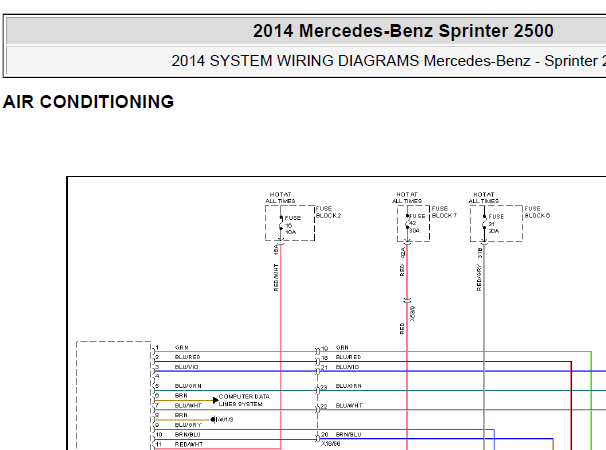606x450 pixels.
Task: Click the 'AIR CONDITIONING' heading
Action: pos(89,102)
